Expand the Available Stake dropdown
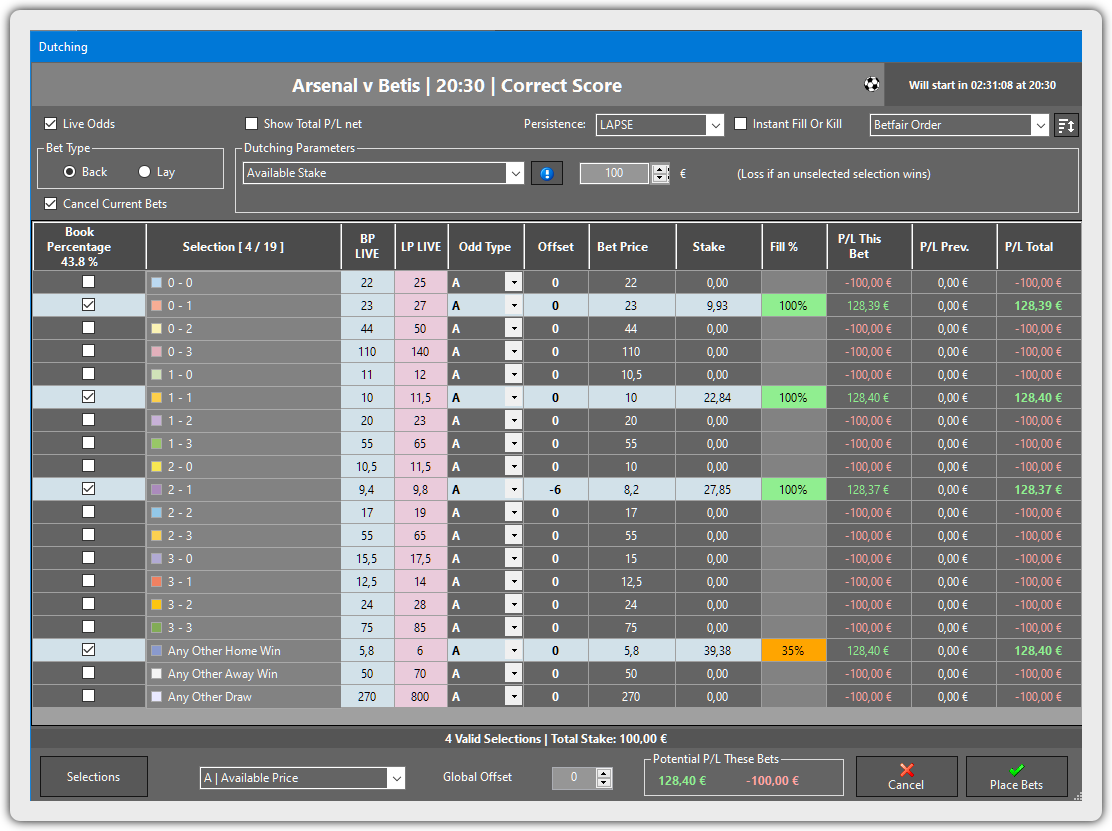1112x831 pixels. coord(515,173)
